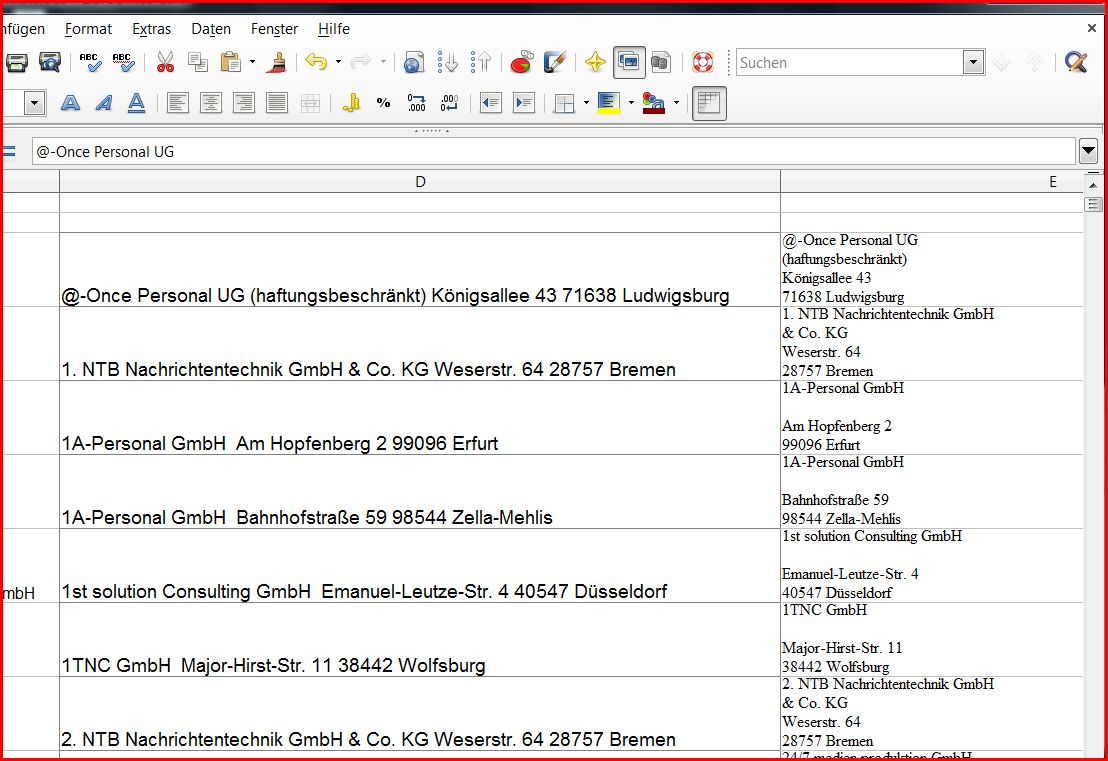Click the Undo arrow icon
This screenshot has height=761, width=1108.
(x=316, y=62)
